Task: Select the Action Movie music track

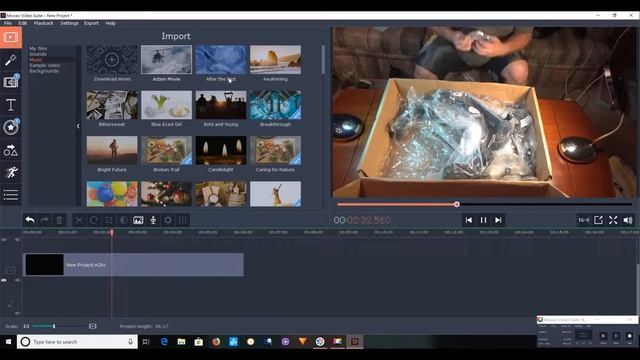Action: pos(167,60)
